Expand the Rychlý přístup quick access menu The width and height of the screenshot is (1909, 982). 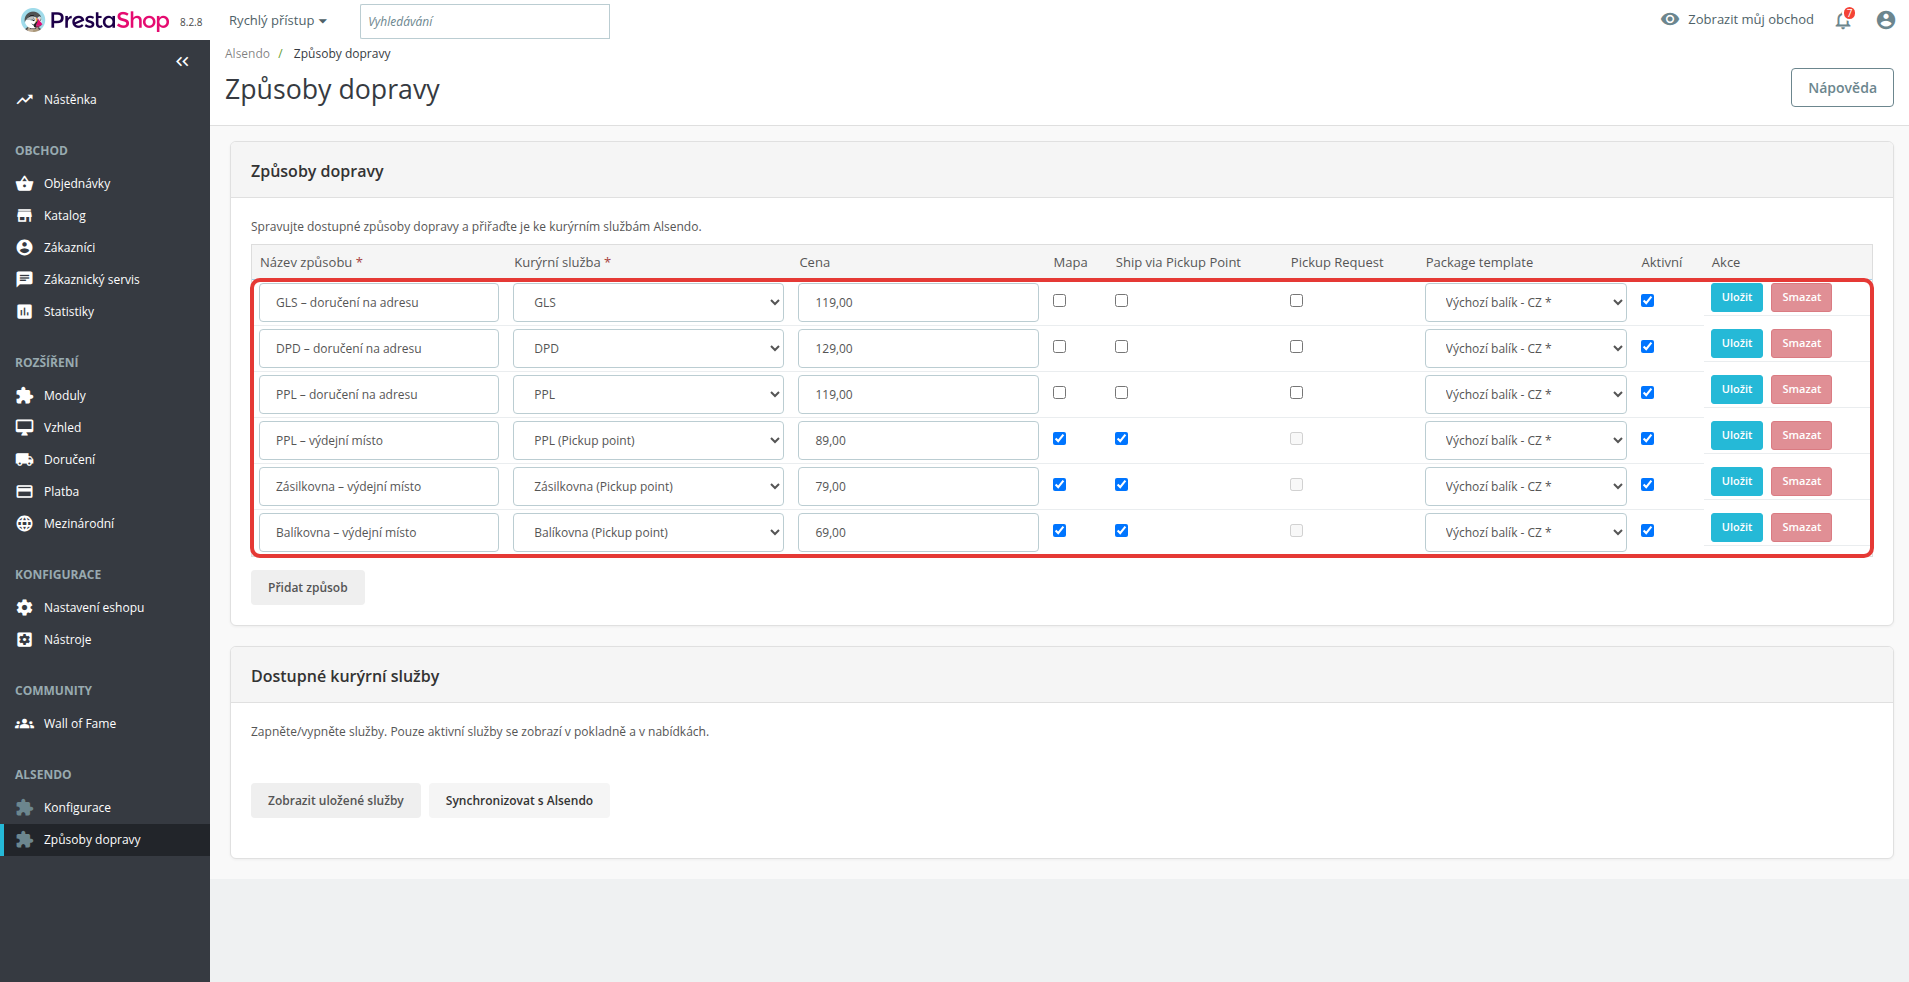[x=278, y=21]
